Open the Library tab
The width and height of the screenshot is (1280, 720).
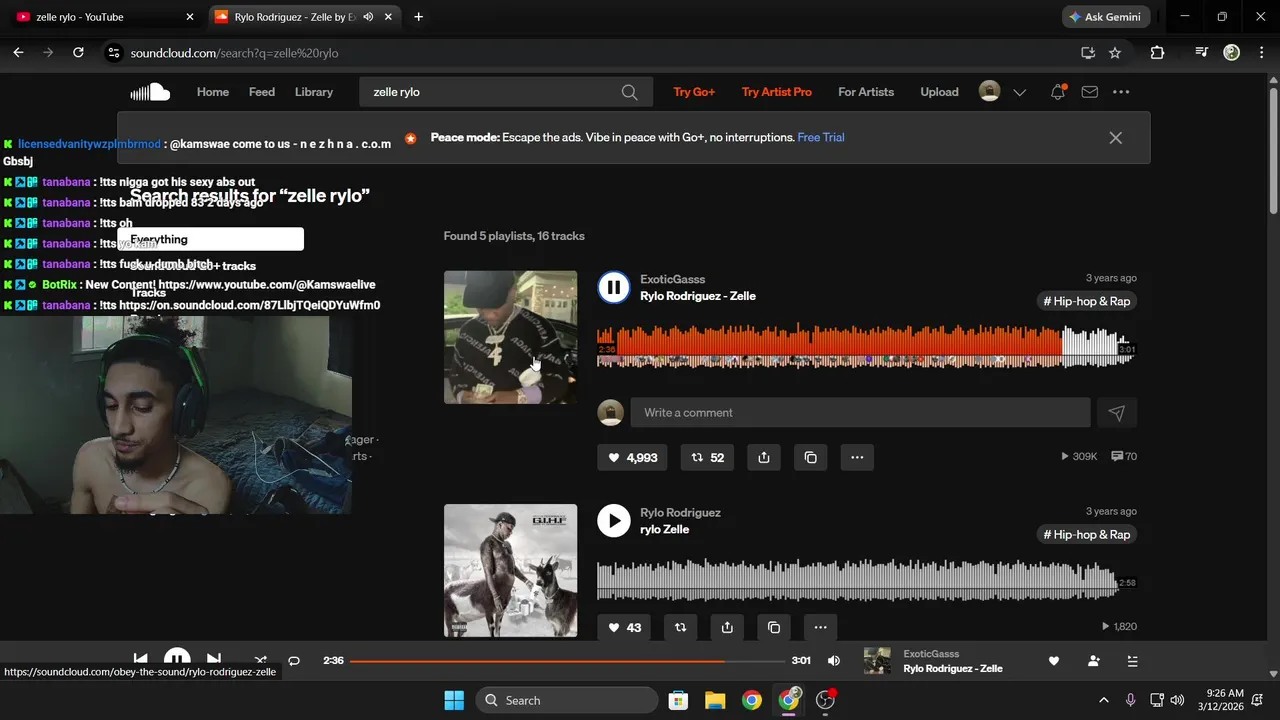pos(314,92)
